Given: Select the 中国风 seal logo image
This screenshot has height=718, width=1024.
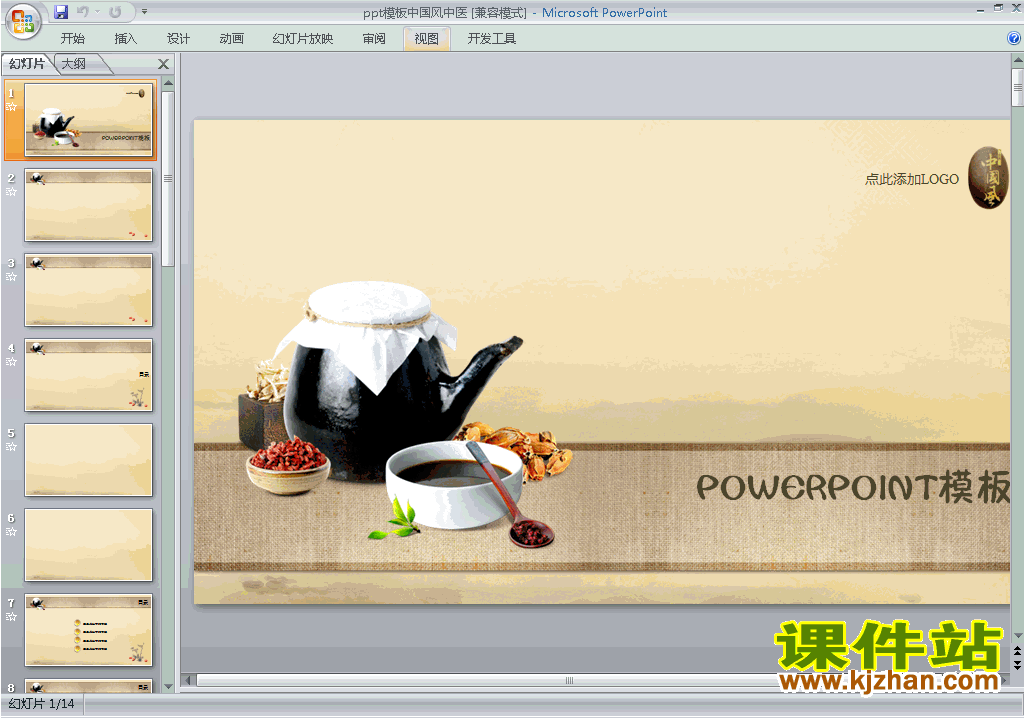Looking at the screenshot, I should [988, 178].
